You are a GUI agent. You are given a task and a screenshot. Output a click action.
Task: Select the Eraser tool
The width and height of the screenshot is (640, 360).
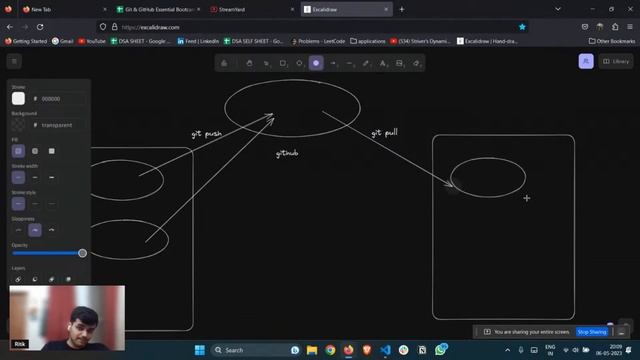416,63
